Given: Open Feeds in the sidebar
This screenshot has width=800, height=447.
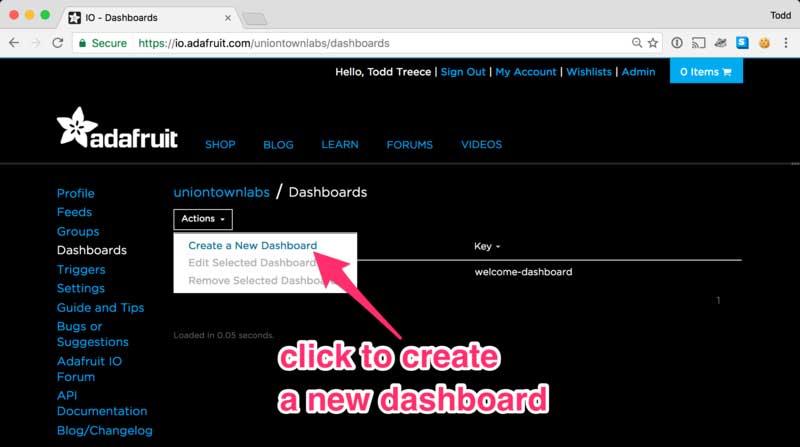Looking at the screenshot, I should tap(74, 212).
